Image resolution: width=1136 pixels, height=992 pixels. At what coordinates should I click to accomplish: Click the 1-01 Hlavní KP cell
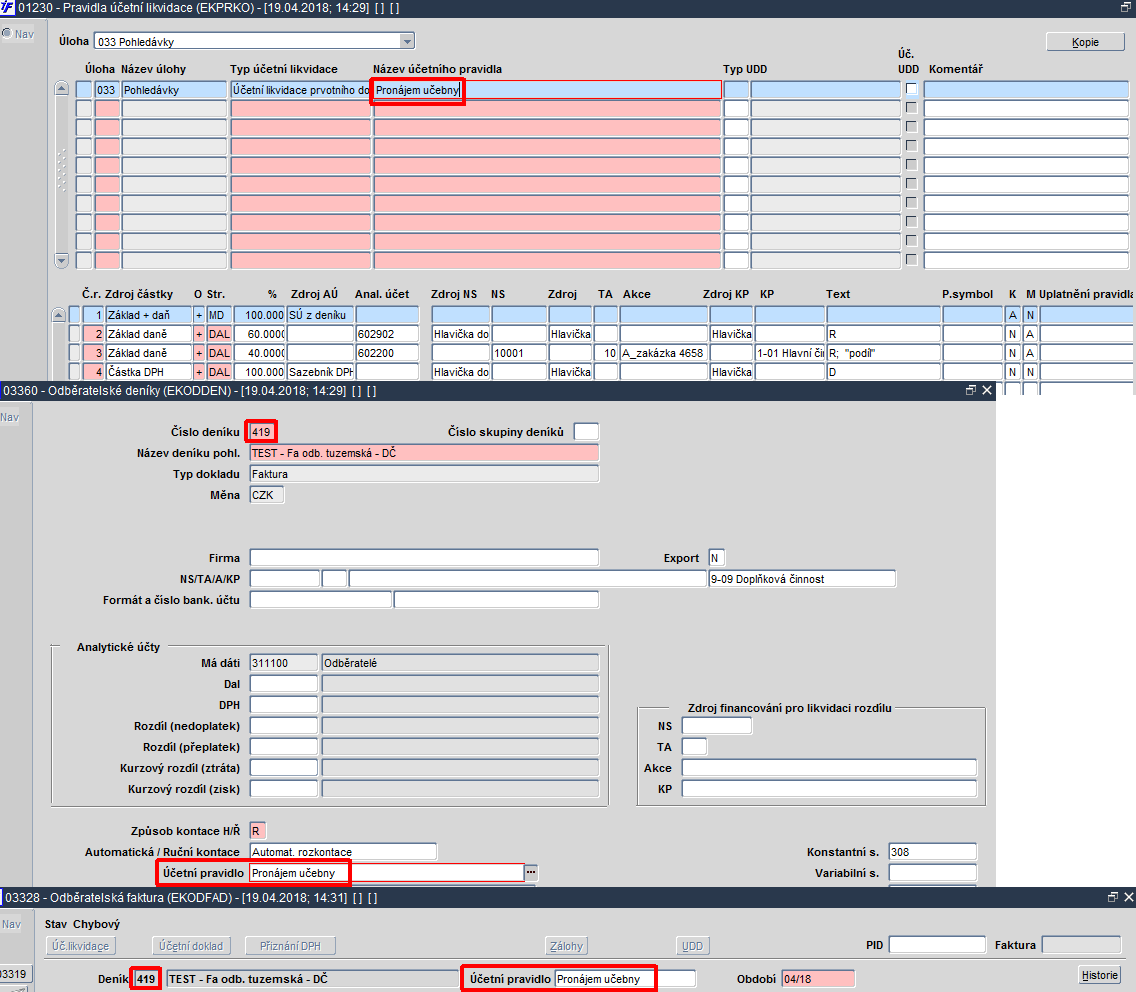[x=790, y=353]
